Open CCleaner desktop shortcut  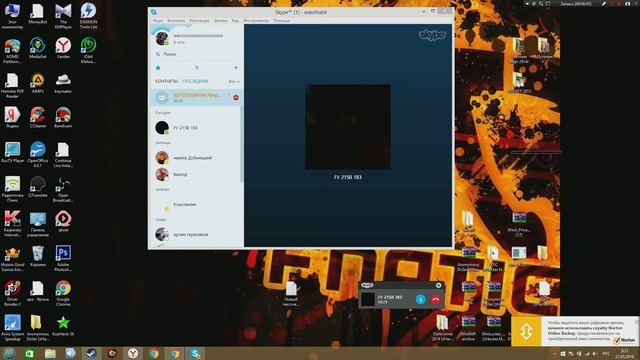coord(38,118)
